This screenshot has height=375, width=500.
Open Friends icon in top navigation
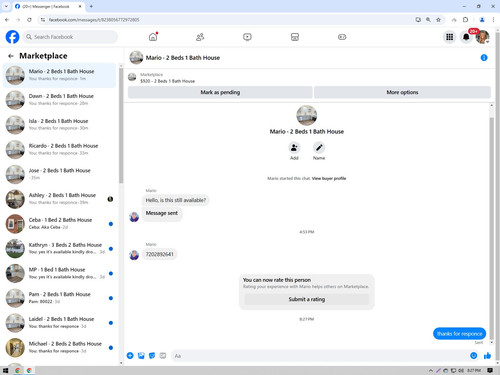pyautogui.click(x=200, y=37)
